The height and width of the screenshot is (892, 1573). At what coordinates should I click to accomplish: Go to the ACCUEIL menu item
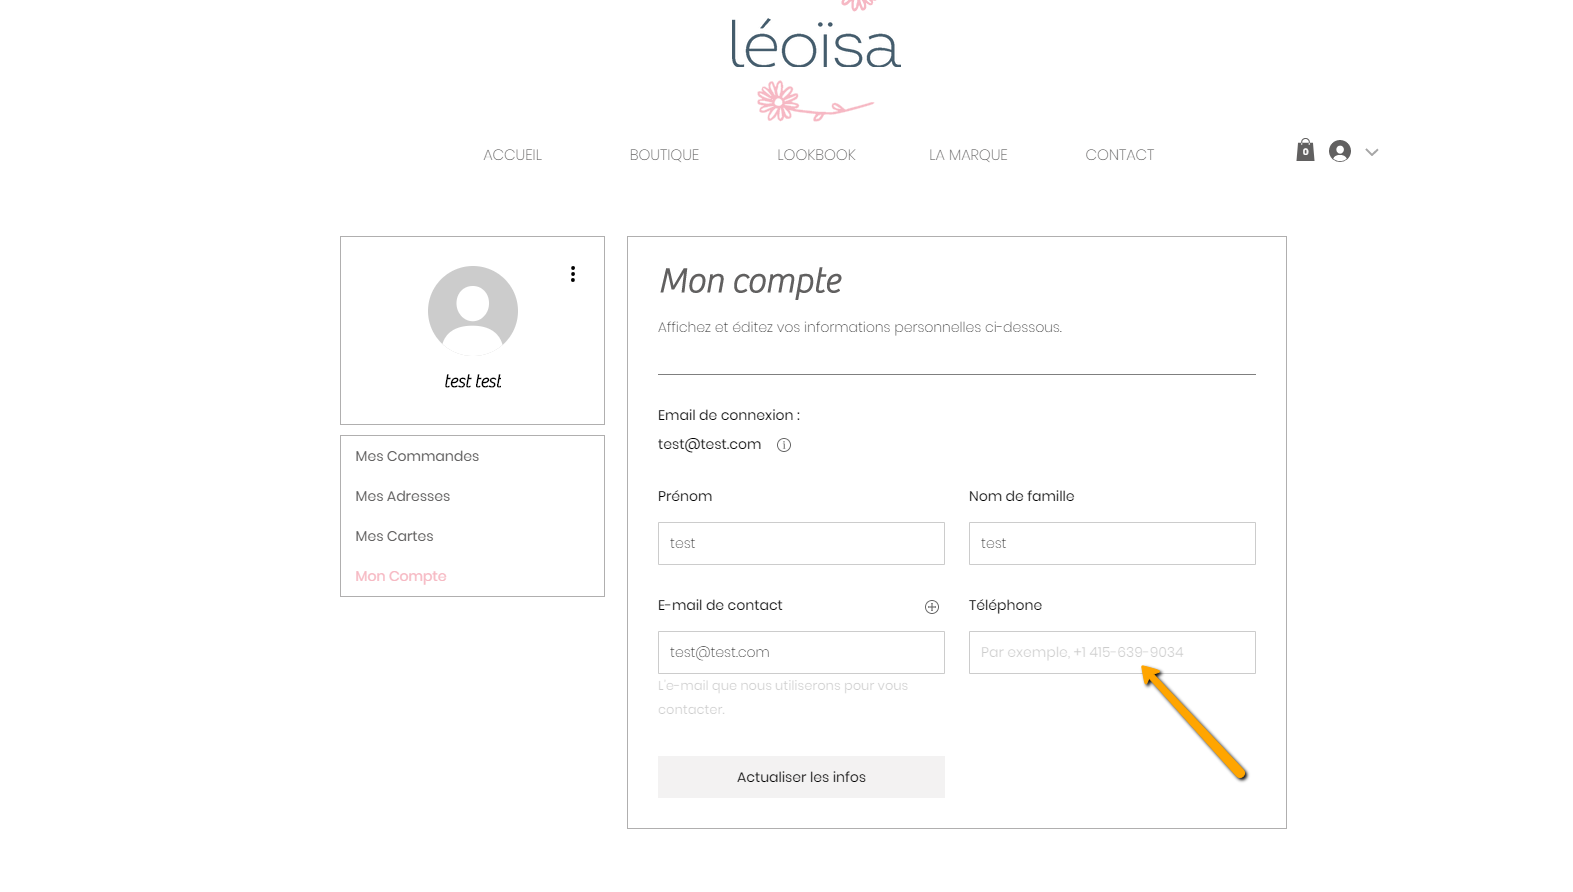(x=512, y=155)
